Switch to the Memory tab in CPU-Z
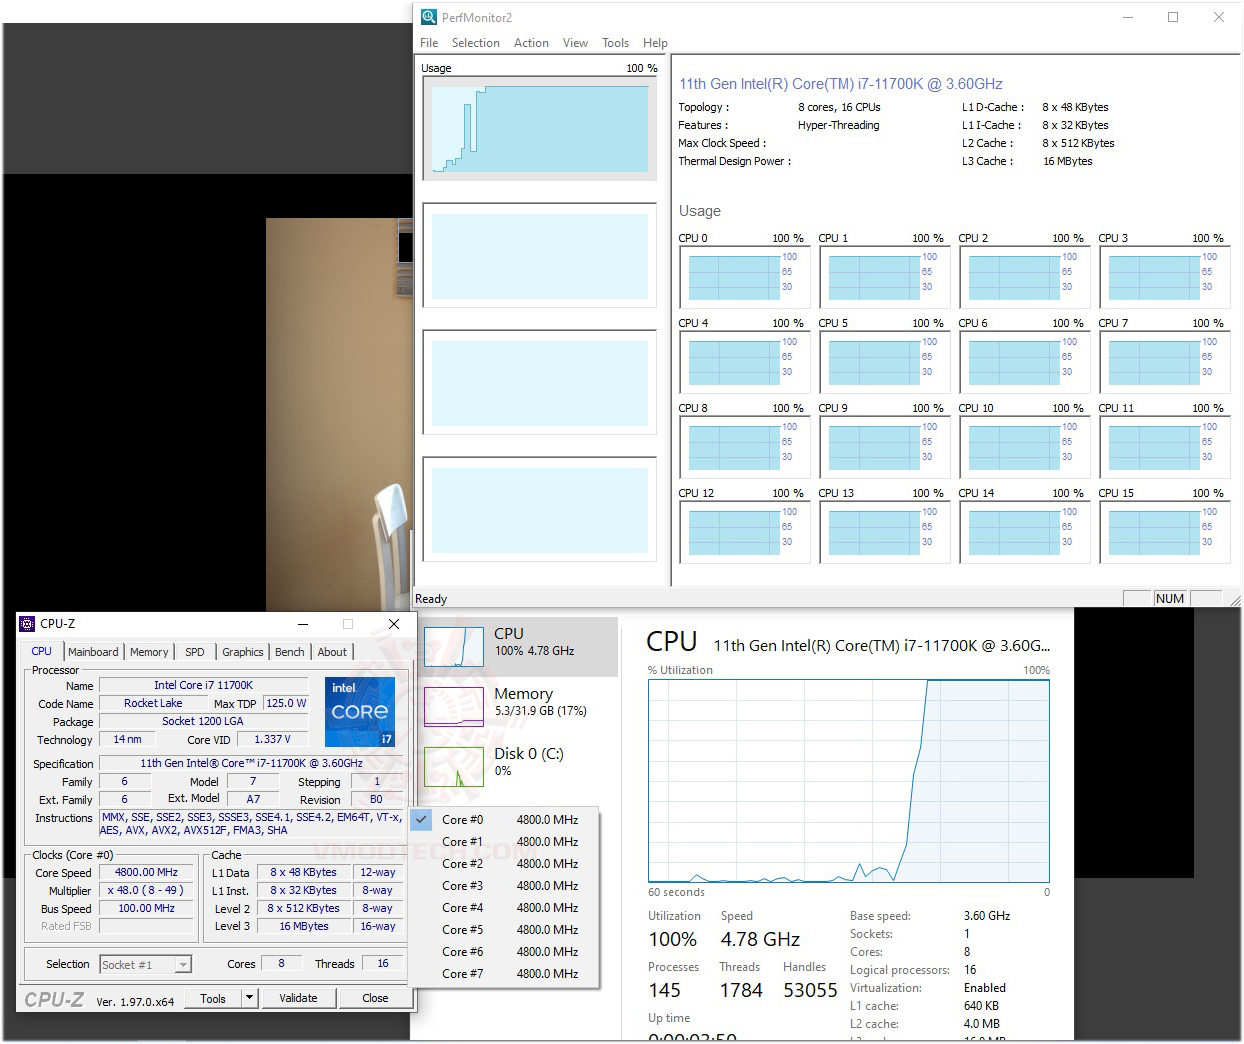Screen dimensions: 1244x1044 (x=149, y=652)
